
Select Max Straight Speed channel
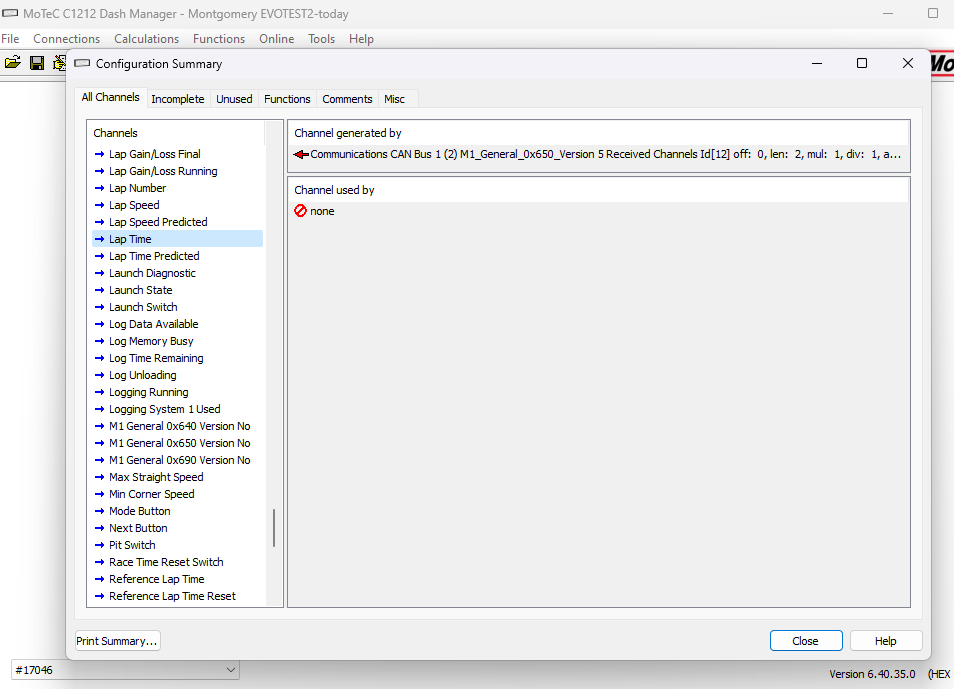[178, 478]
